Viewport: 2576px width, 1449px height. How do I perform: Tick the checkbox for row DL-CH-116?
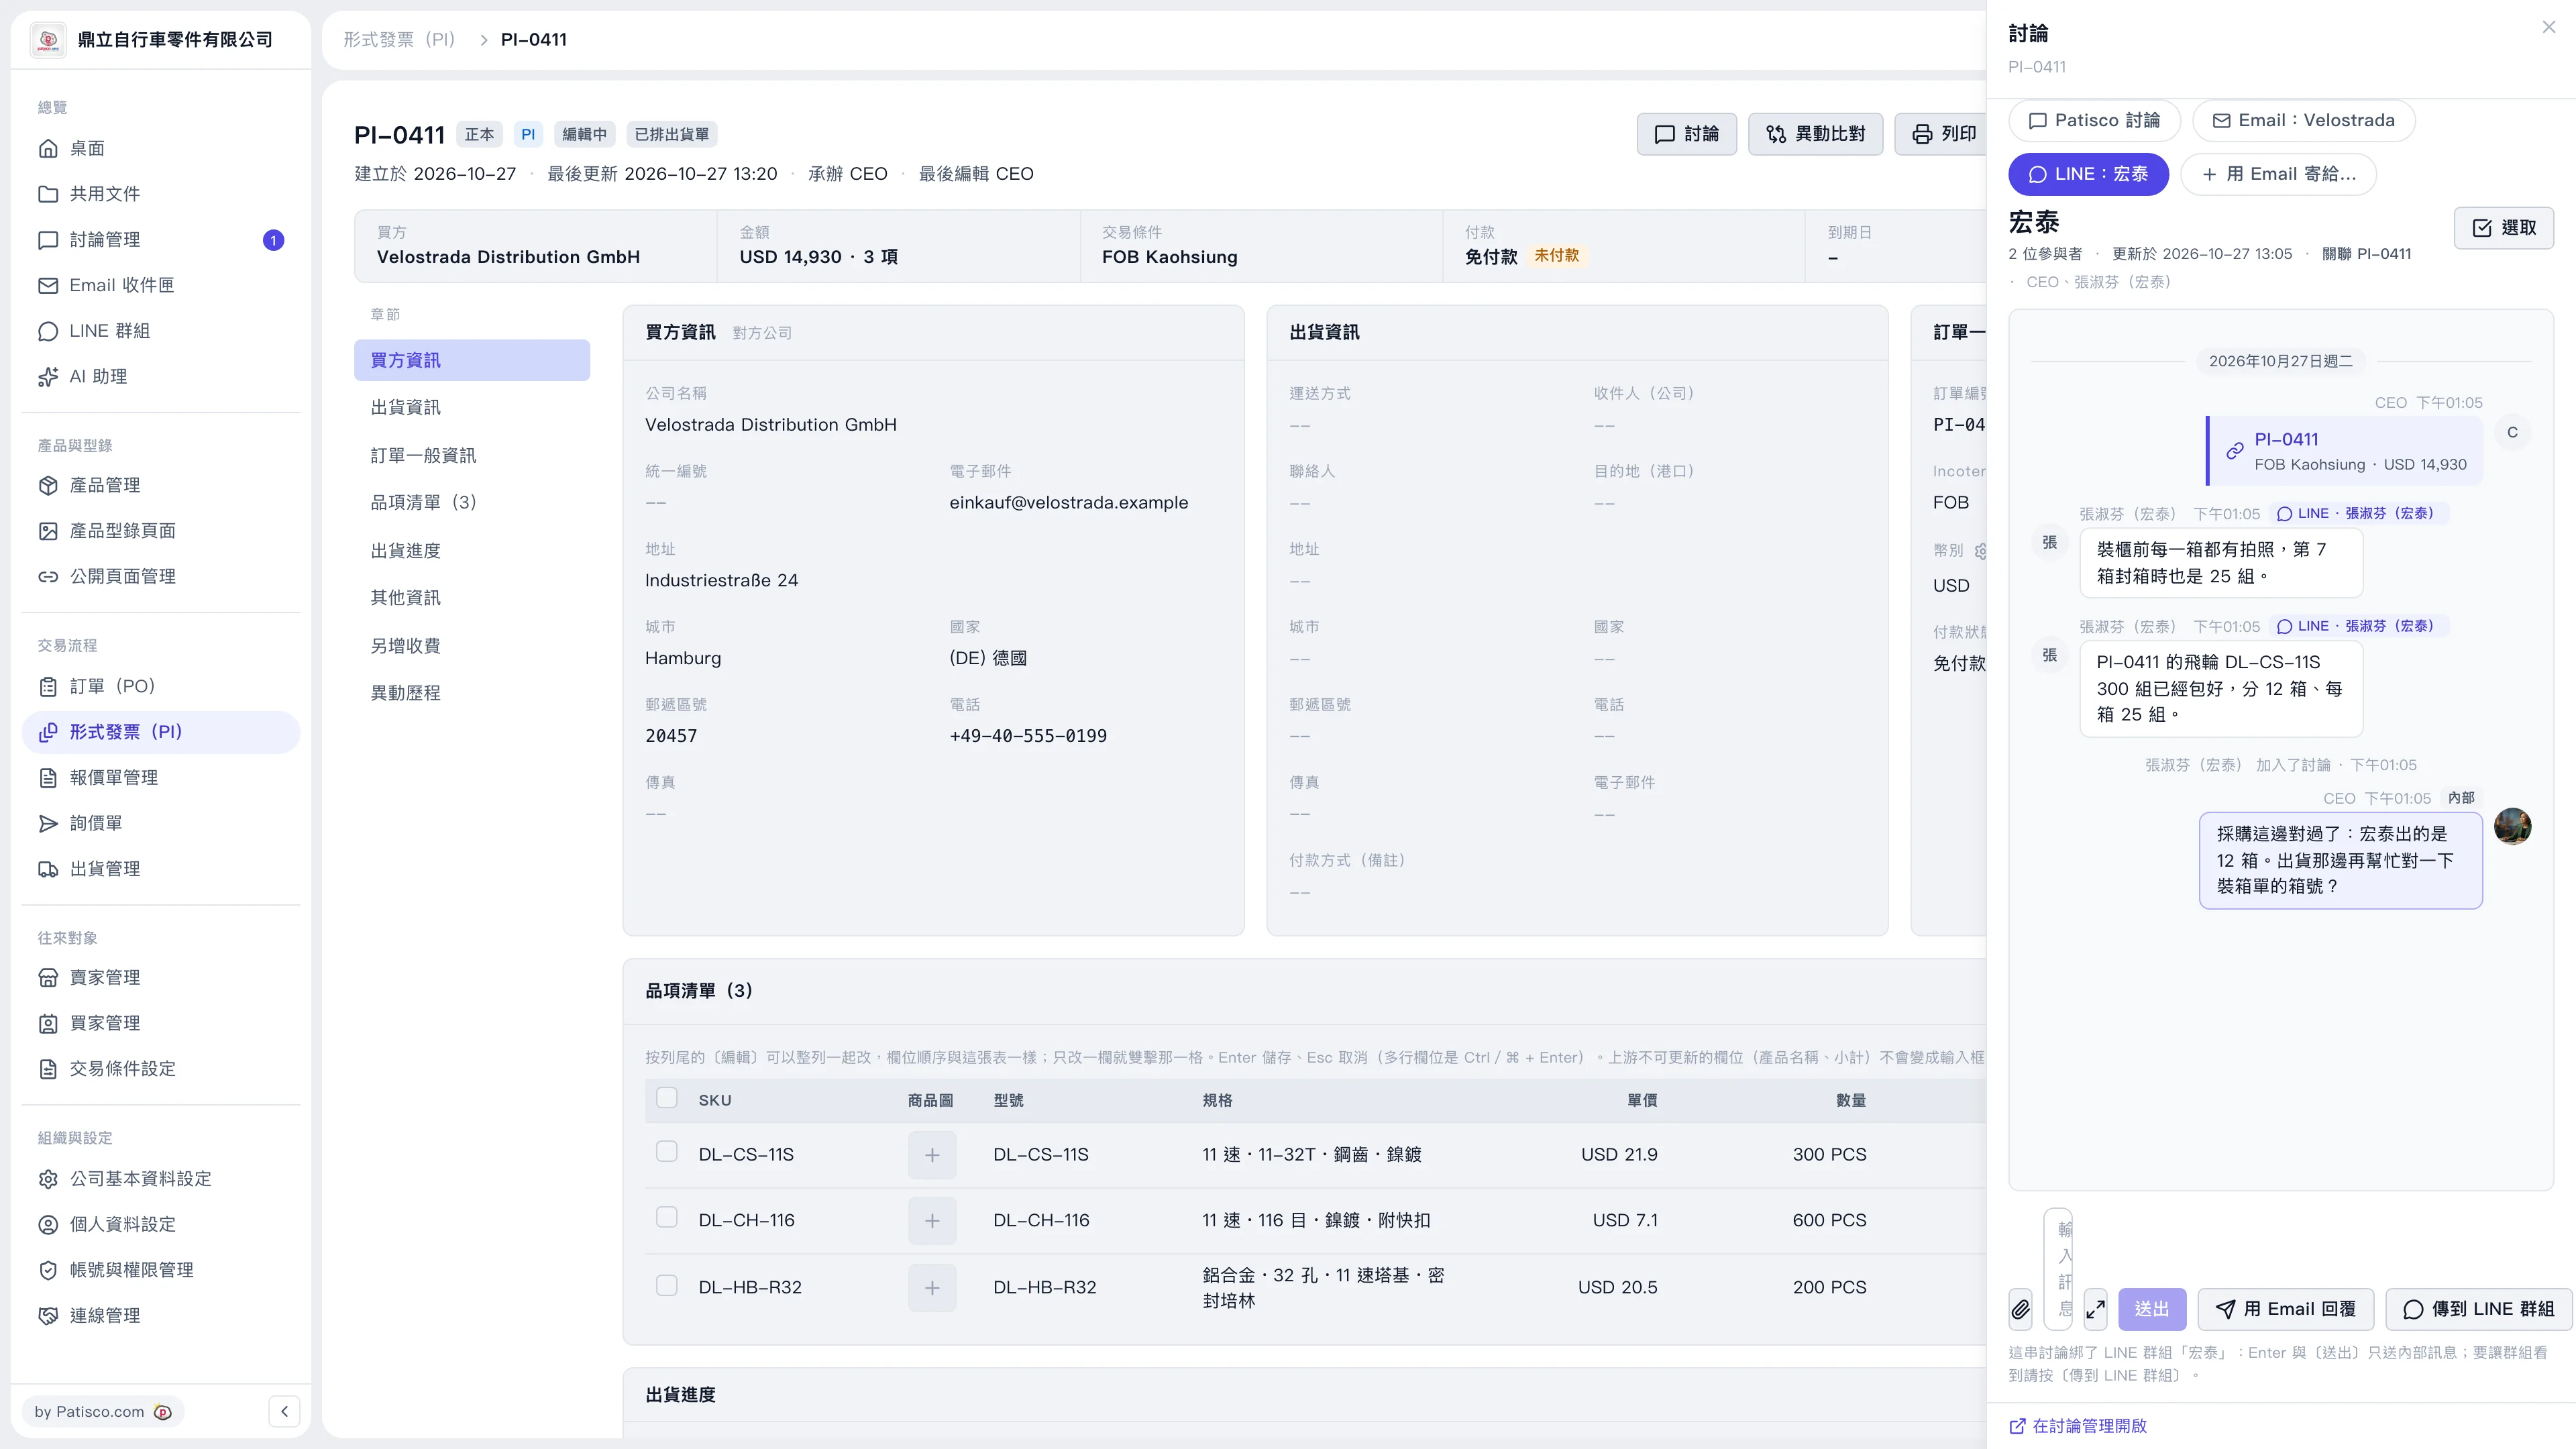[667, 1217]
